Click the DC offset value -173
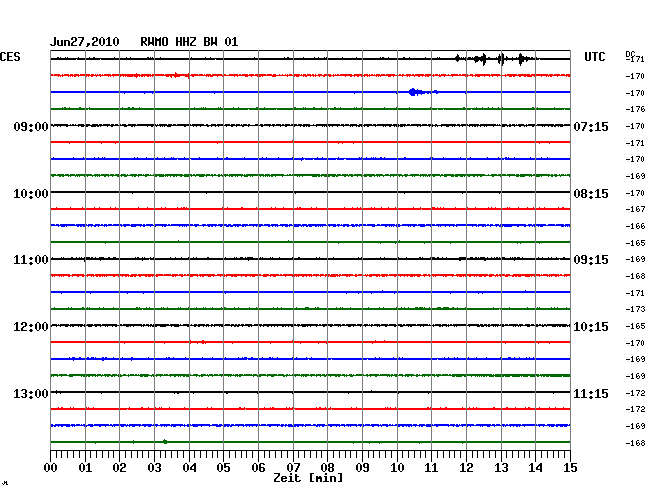The width and height of the screenshot is (650, 494). (x=635, y=309)
